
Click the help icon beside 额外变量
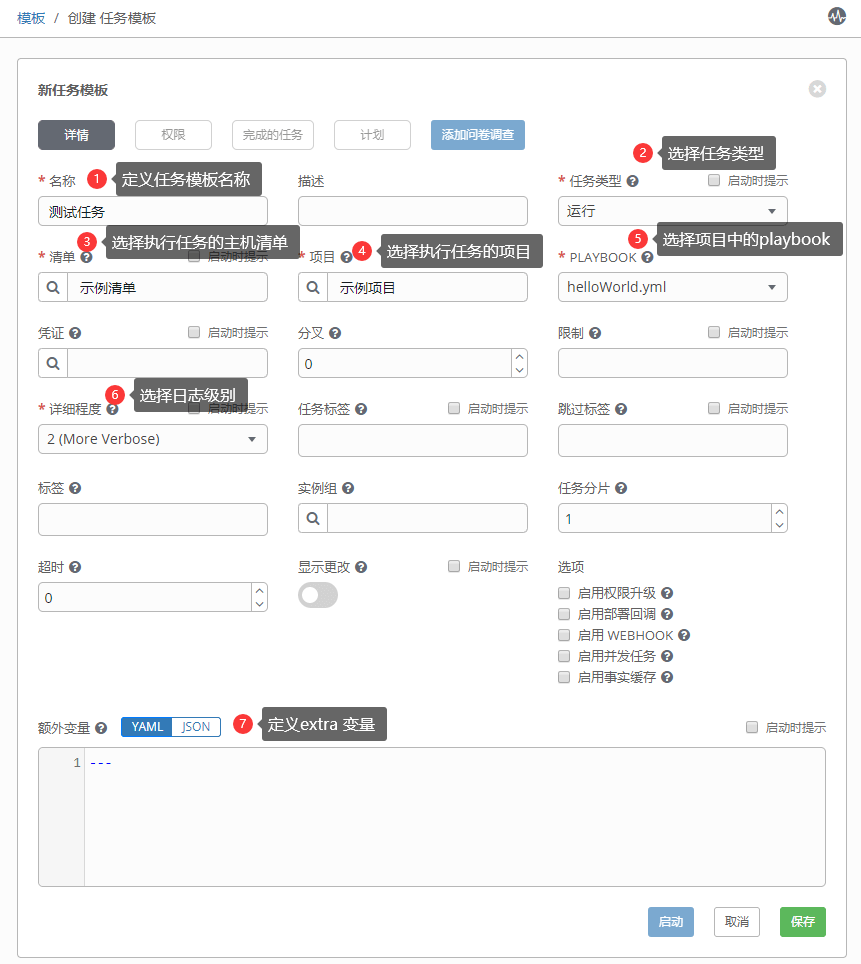pos(101,728)
